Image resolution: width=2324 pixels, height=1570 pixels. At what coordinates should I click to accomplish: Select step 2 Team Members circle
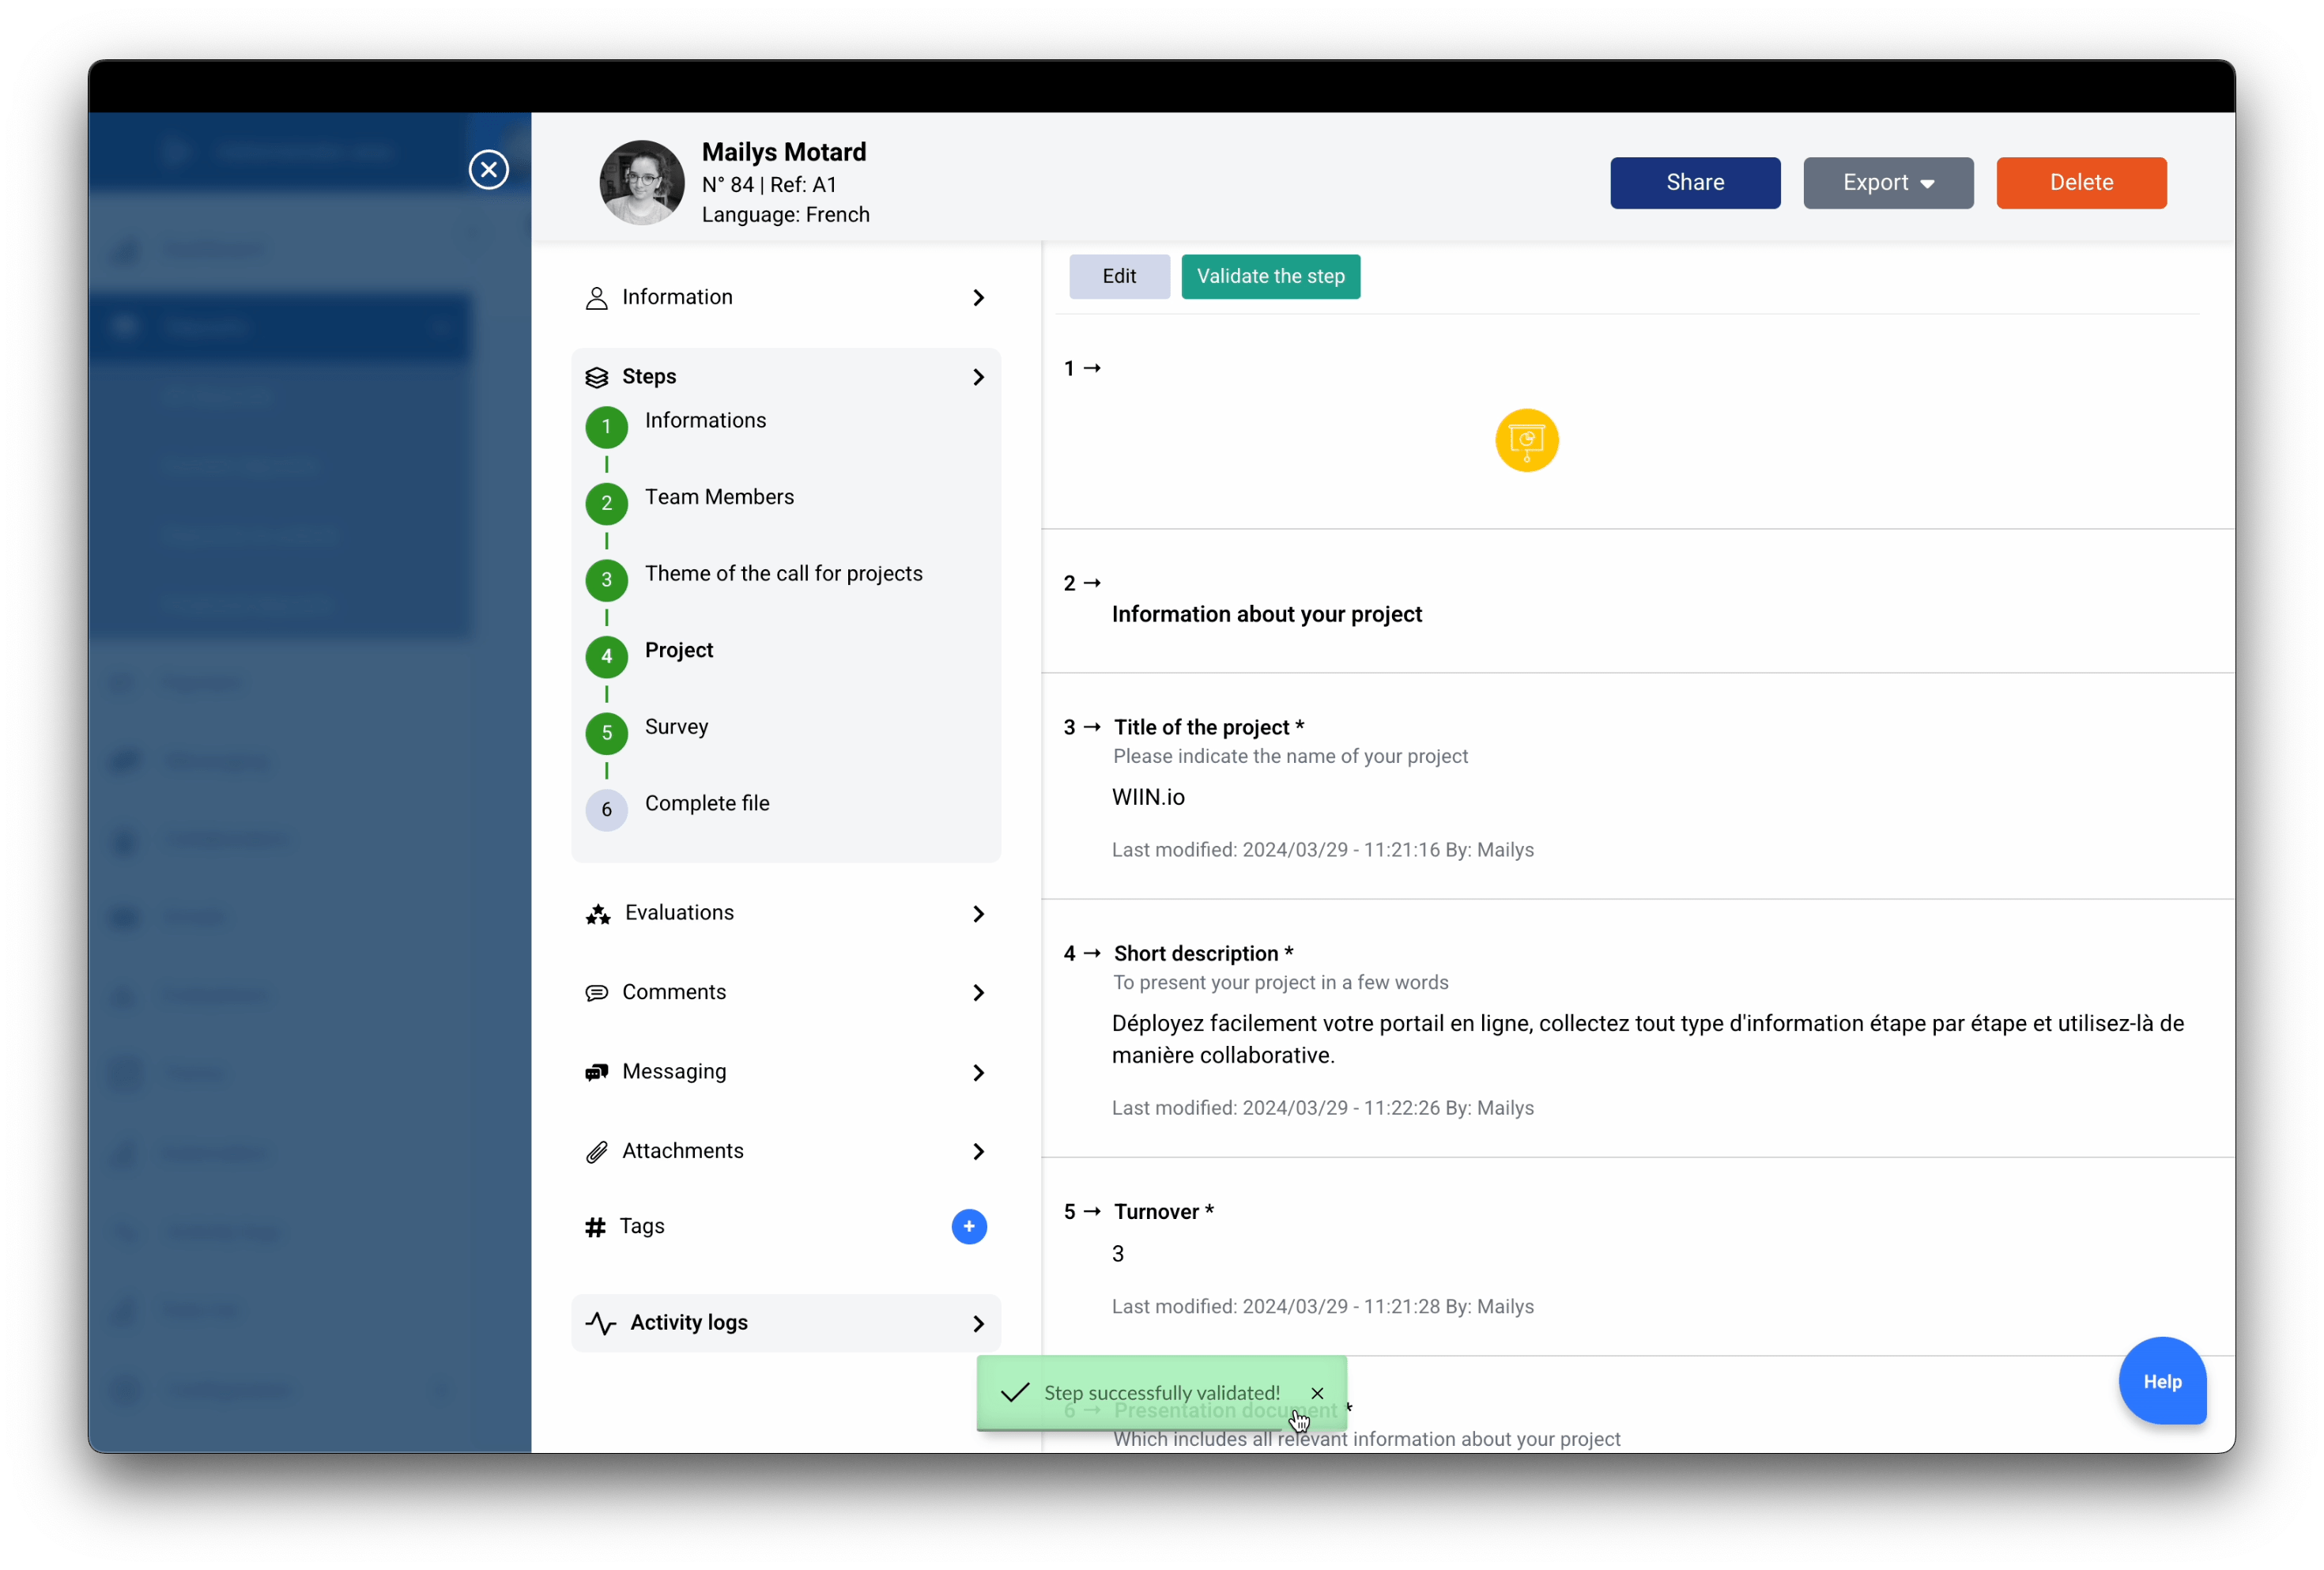click(606, 503)
